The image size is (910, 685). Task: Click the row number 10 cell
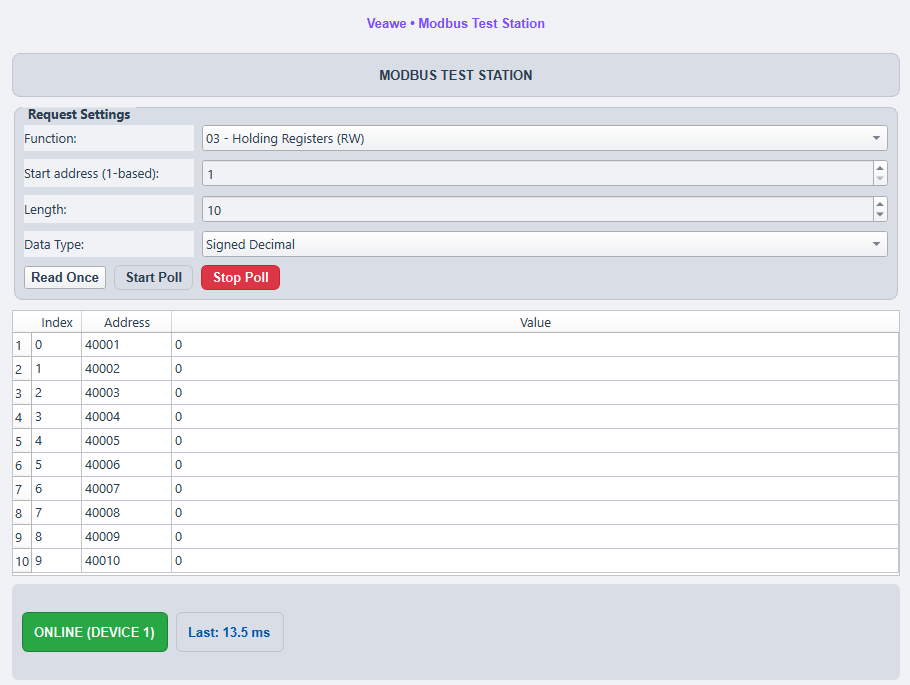pyautogui.click(x=20, y=561)
